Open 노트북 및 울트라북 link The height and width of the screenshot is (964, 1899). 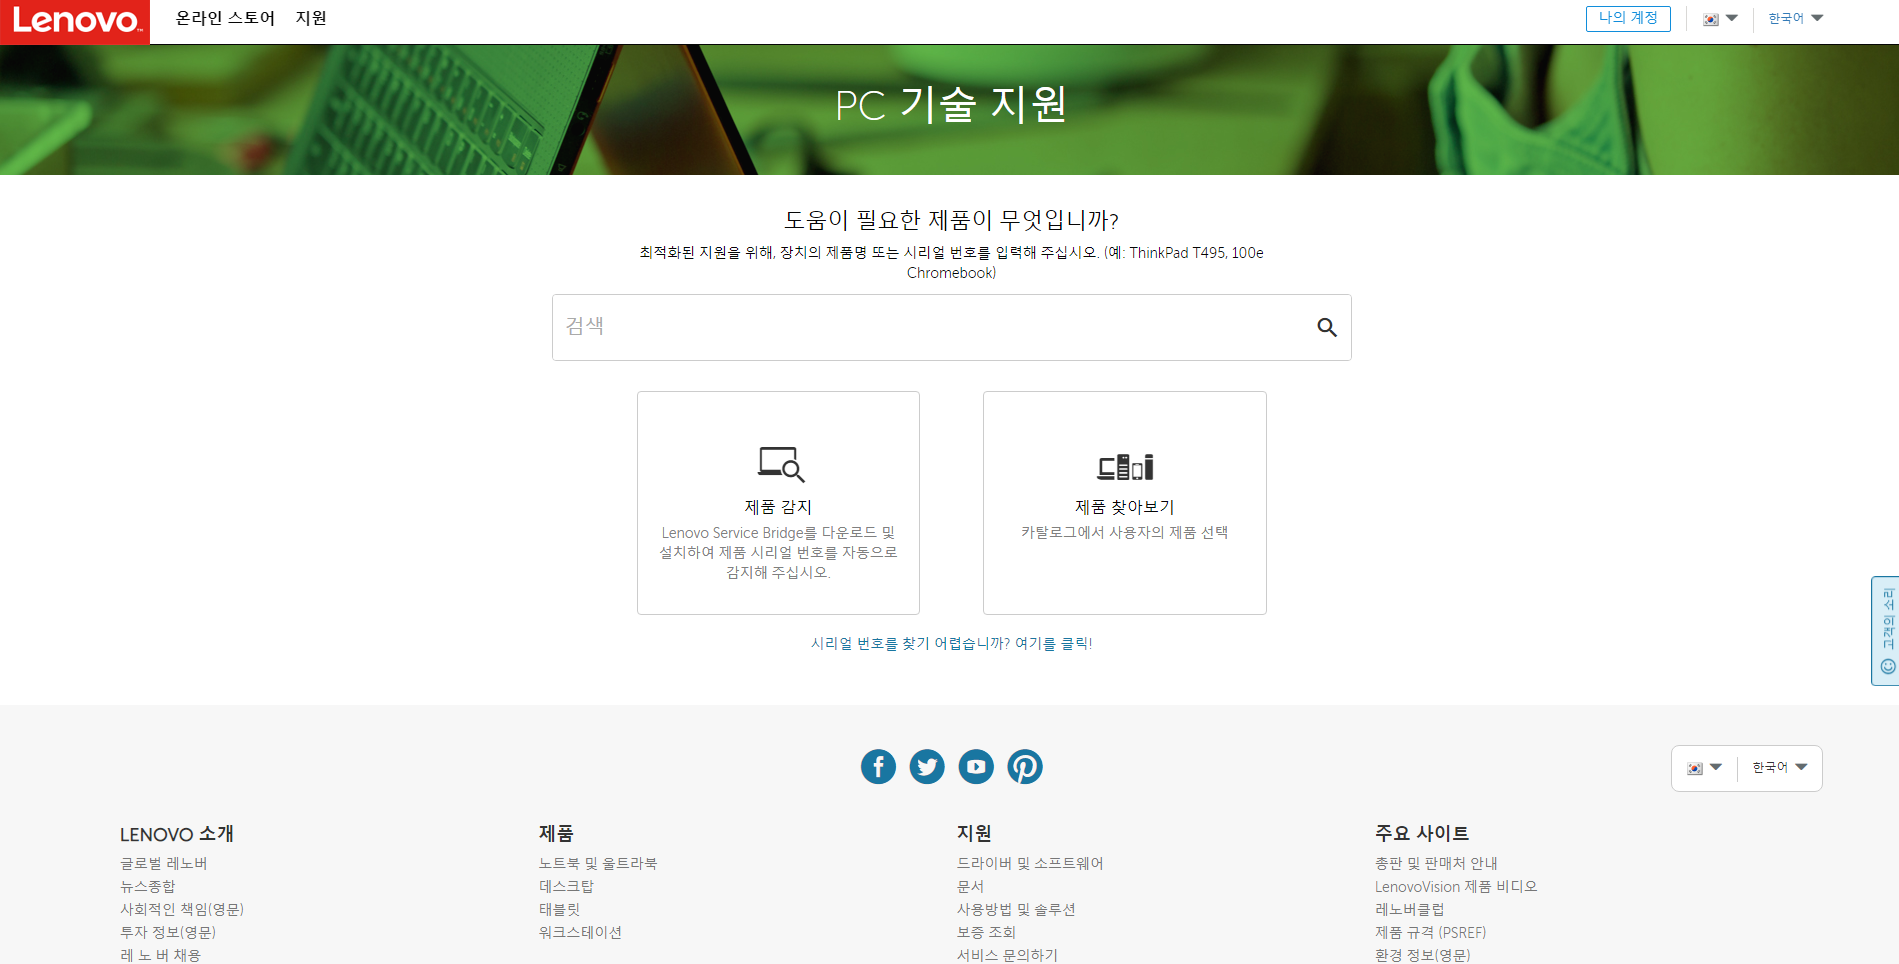(x=598, y=863)
